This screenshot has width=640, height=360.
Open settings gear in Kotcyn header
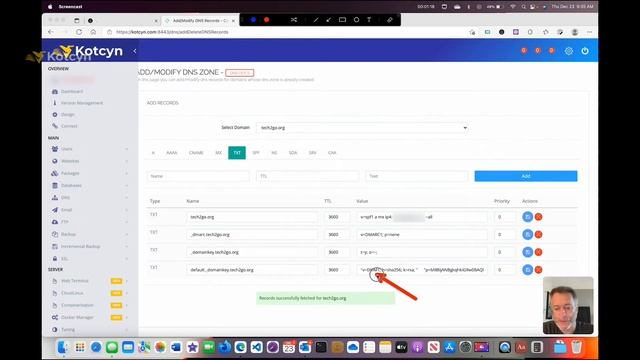pyautogui.click(x=569, y=51)
